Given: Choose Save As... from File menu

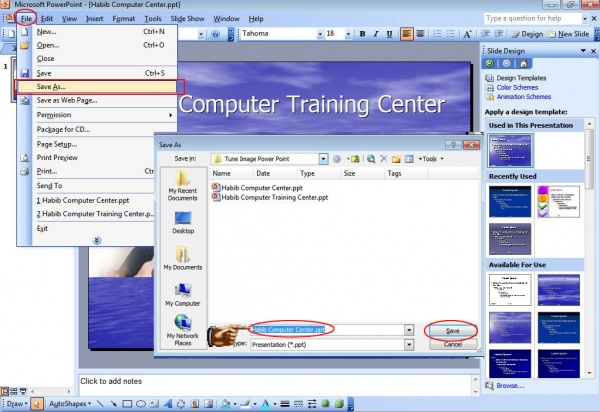Looking at the screenshot, I should coord(97,87).
